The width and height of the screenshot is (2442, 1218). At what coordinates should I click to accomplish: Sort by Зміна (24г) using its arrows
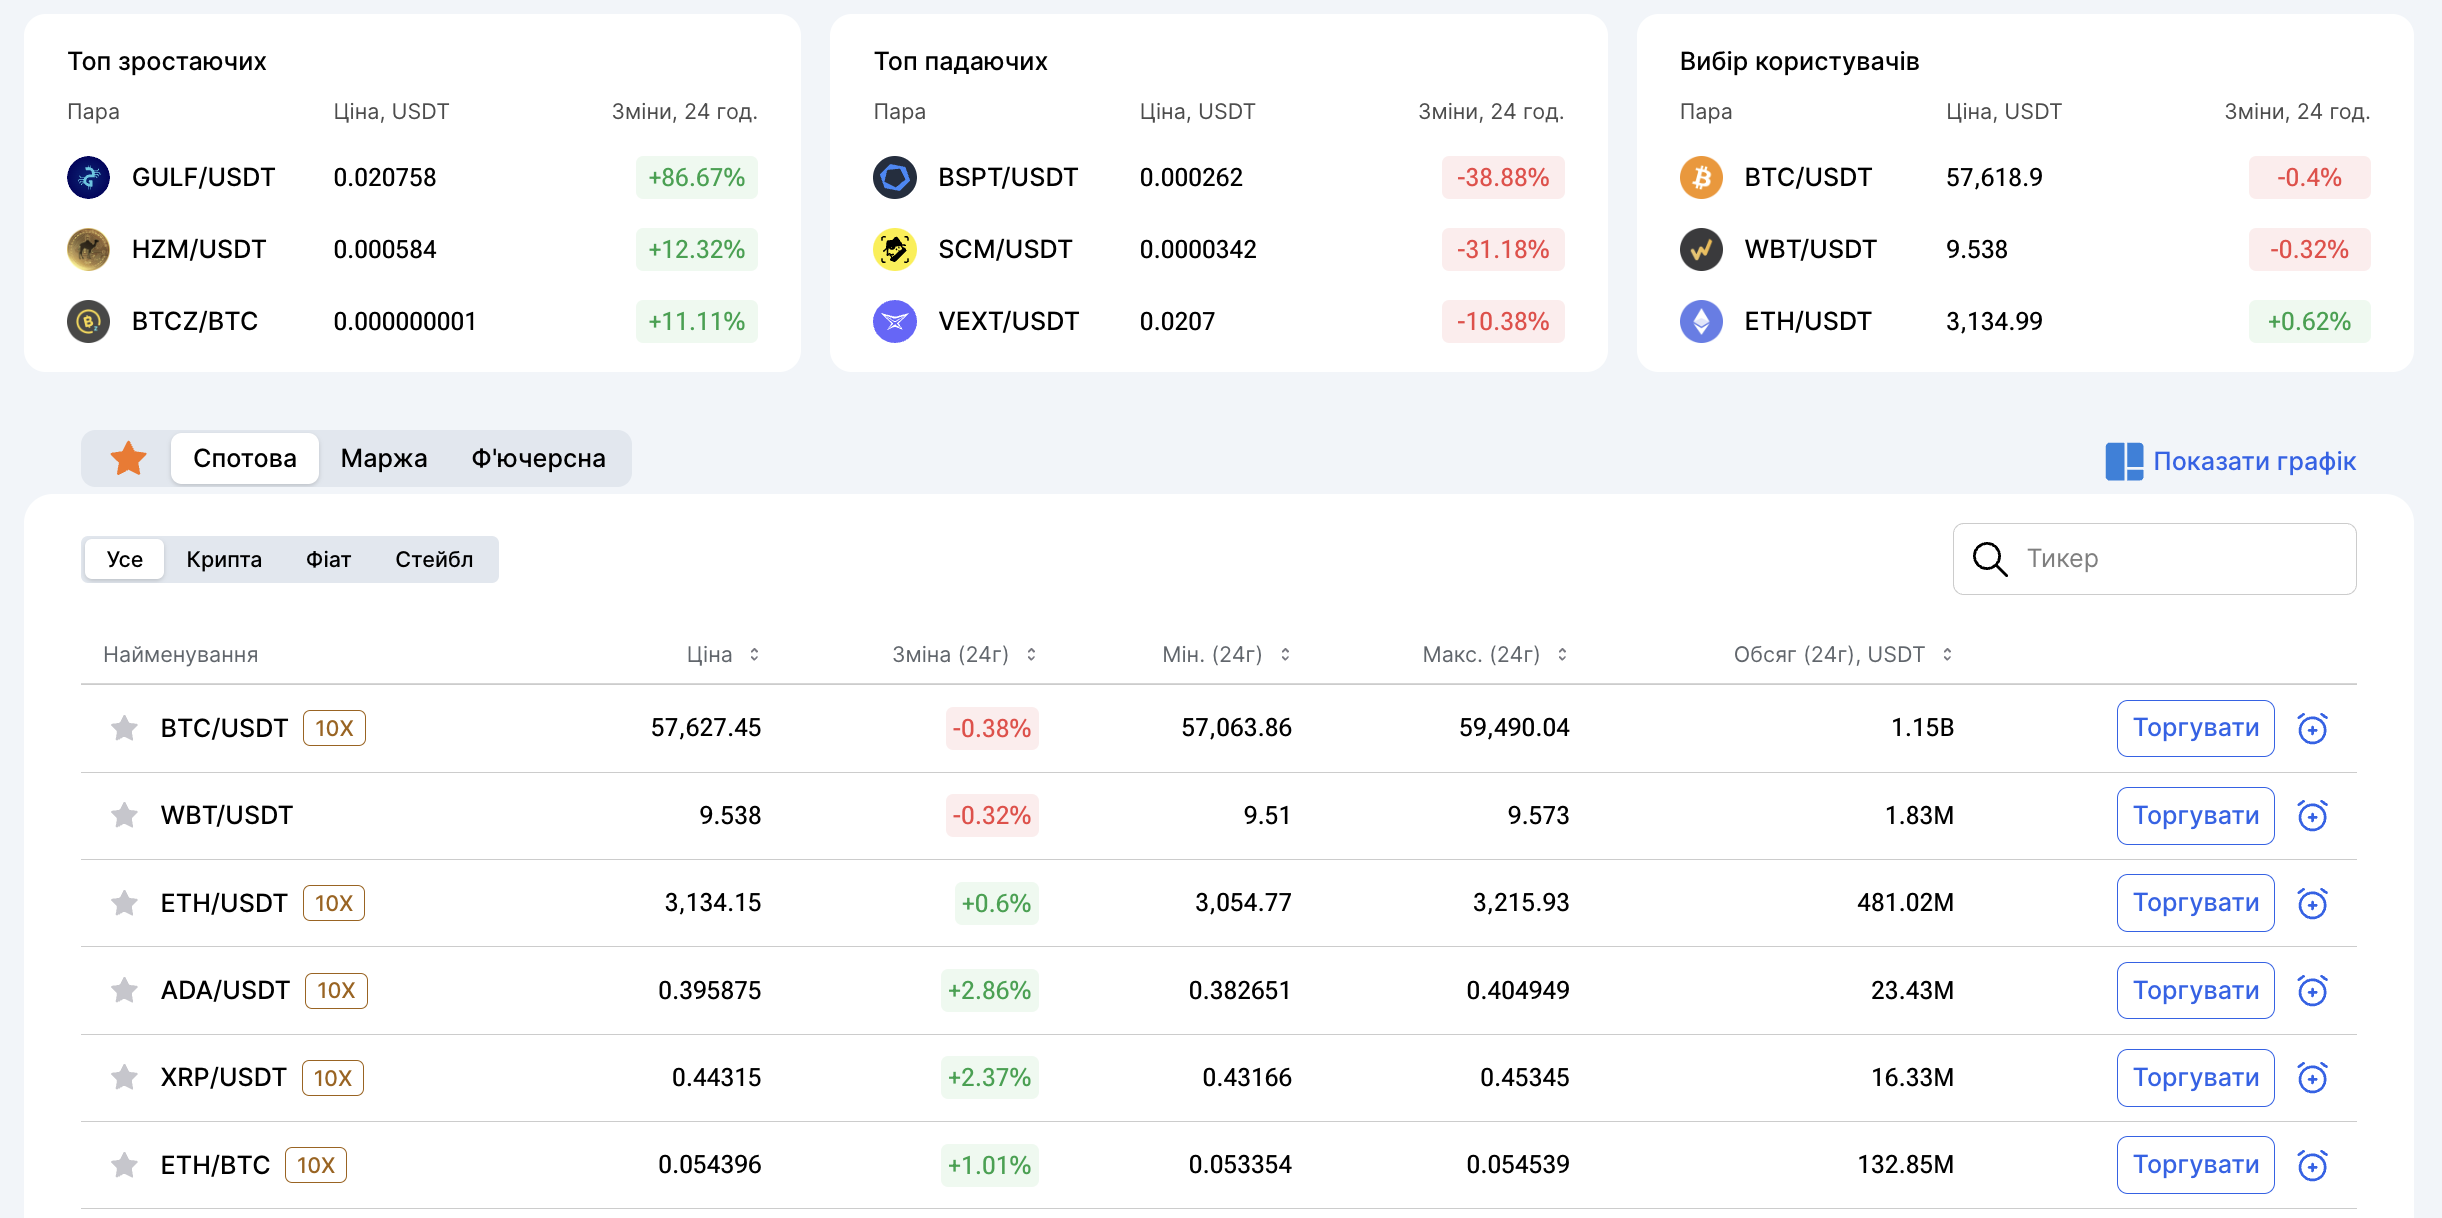1031,654
